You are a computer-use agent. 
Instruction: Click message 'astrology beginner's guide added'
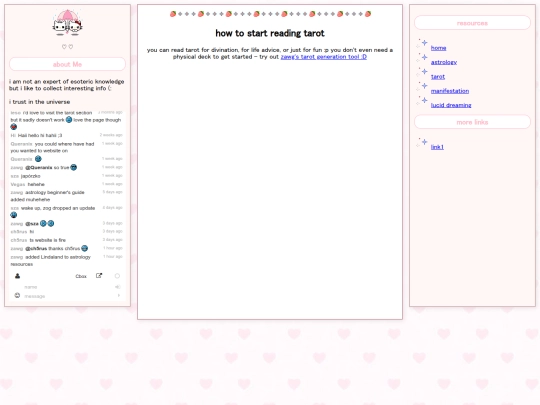coord(48,196)
